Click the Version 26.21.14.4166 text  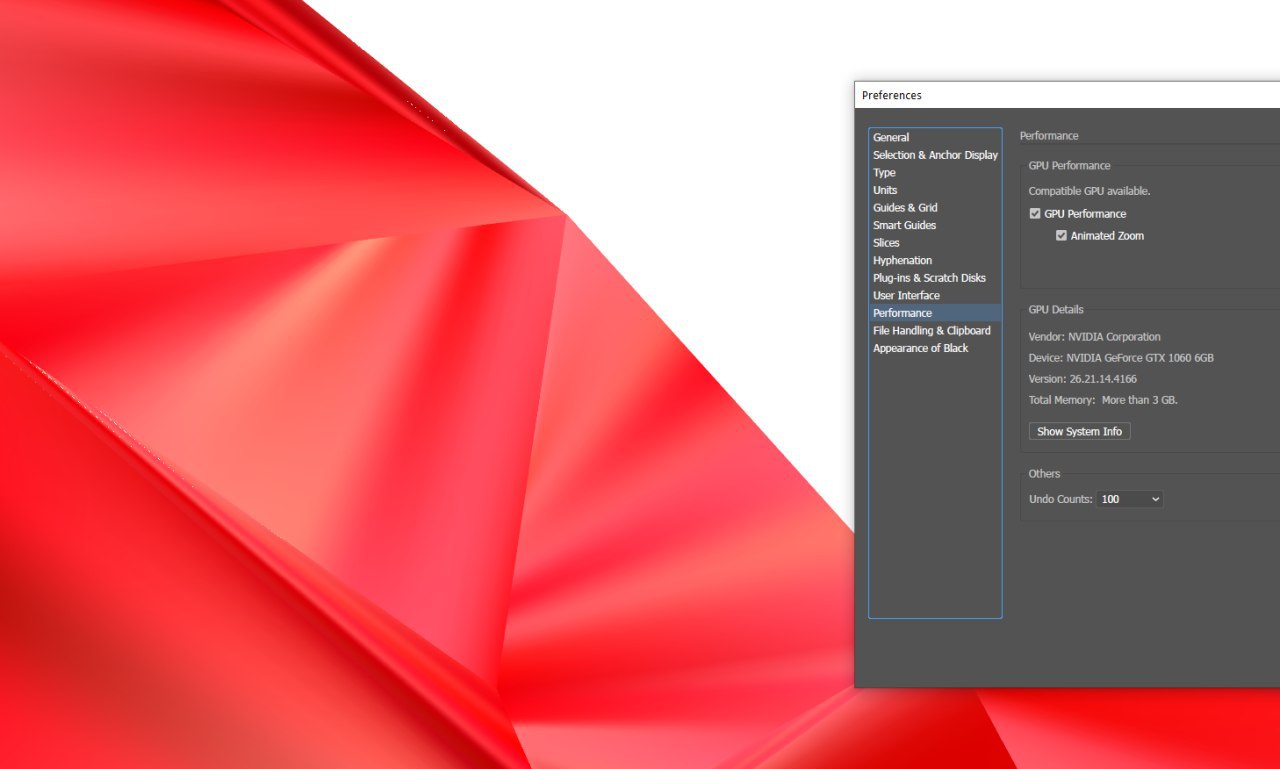1082,379
